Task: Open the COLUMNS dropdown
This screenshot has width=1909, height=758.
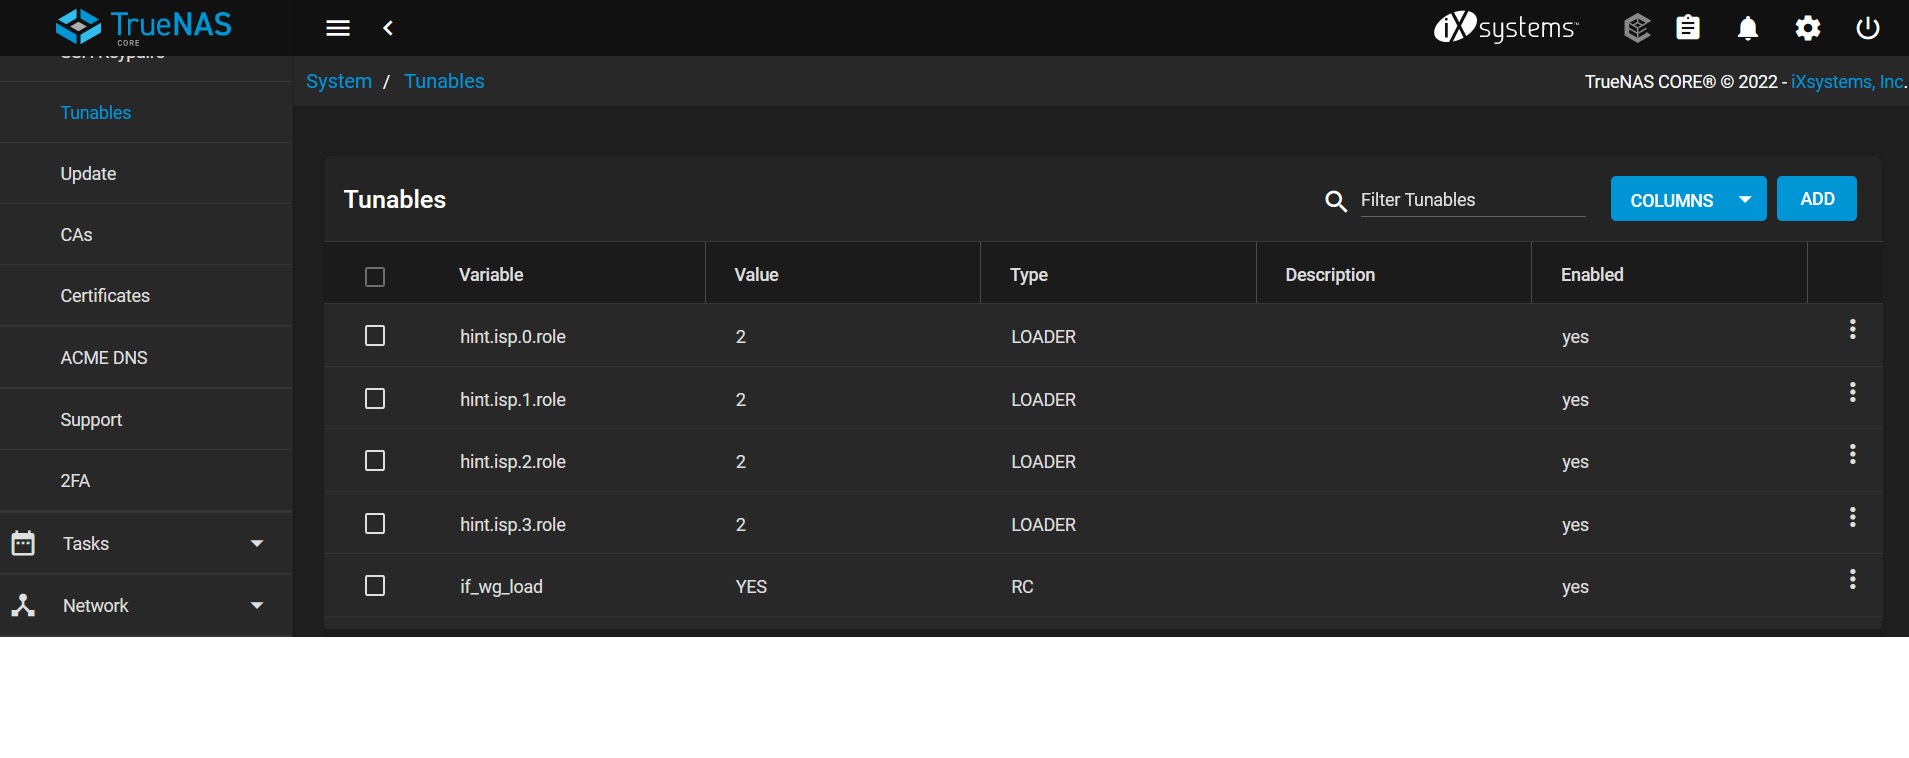Action: (1688, 199)
